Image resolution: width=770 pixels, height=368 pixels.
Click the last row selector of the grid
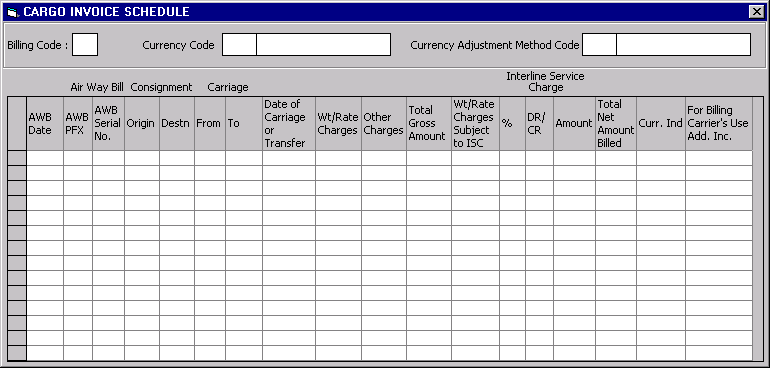click(17, 353)
